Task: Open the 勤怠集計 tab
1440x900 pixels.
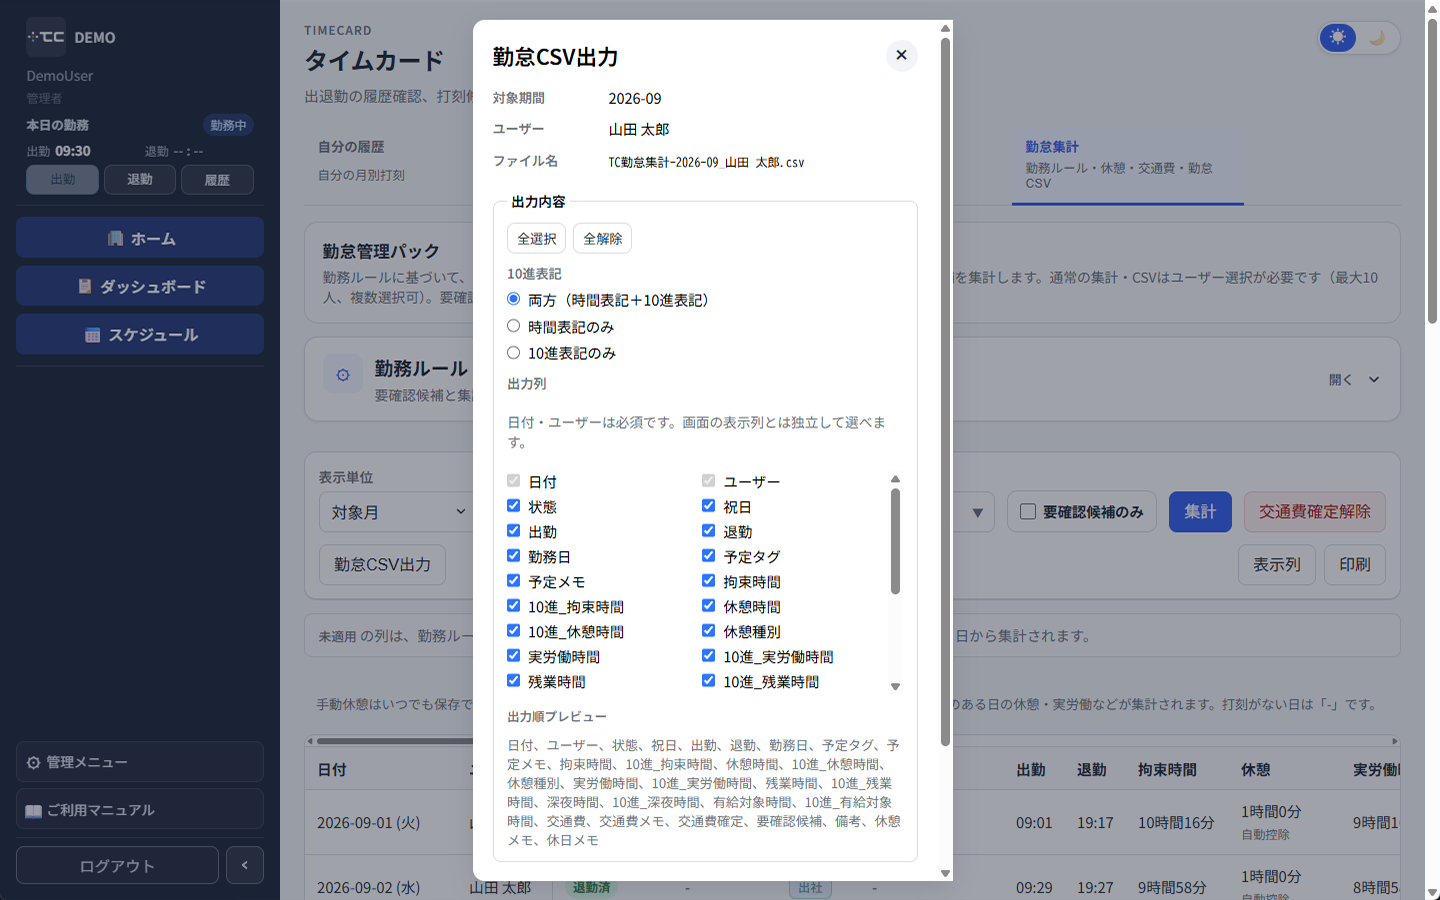Action: [x=1127, y=164]
